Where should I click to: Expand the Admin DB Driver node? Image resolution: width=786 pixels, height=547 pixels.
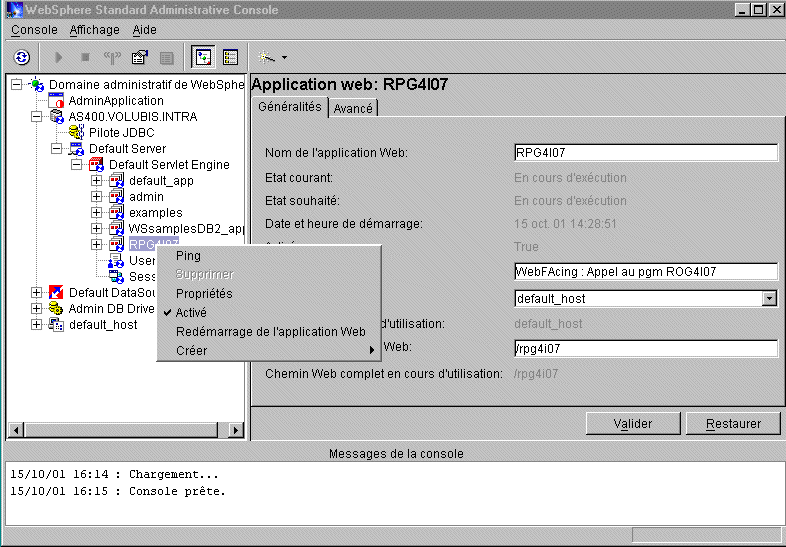pyautogui.click(x=36, y=308)
